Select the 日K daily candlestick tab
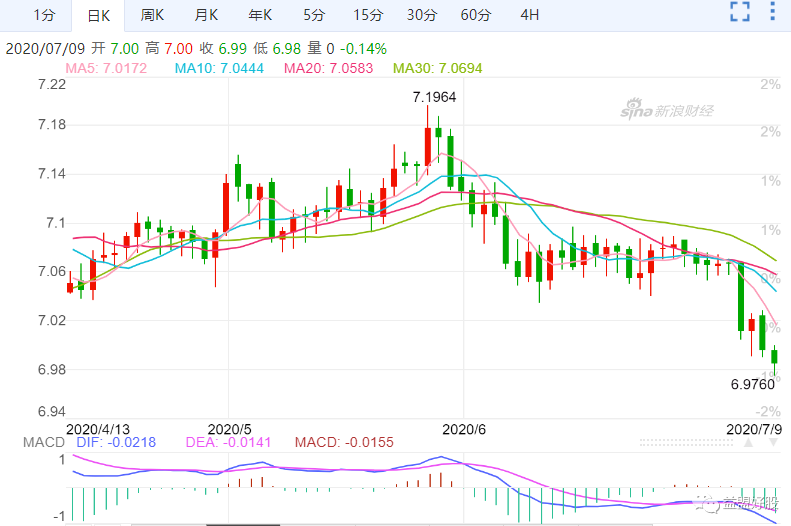 pos(98,15)
